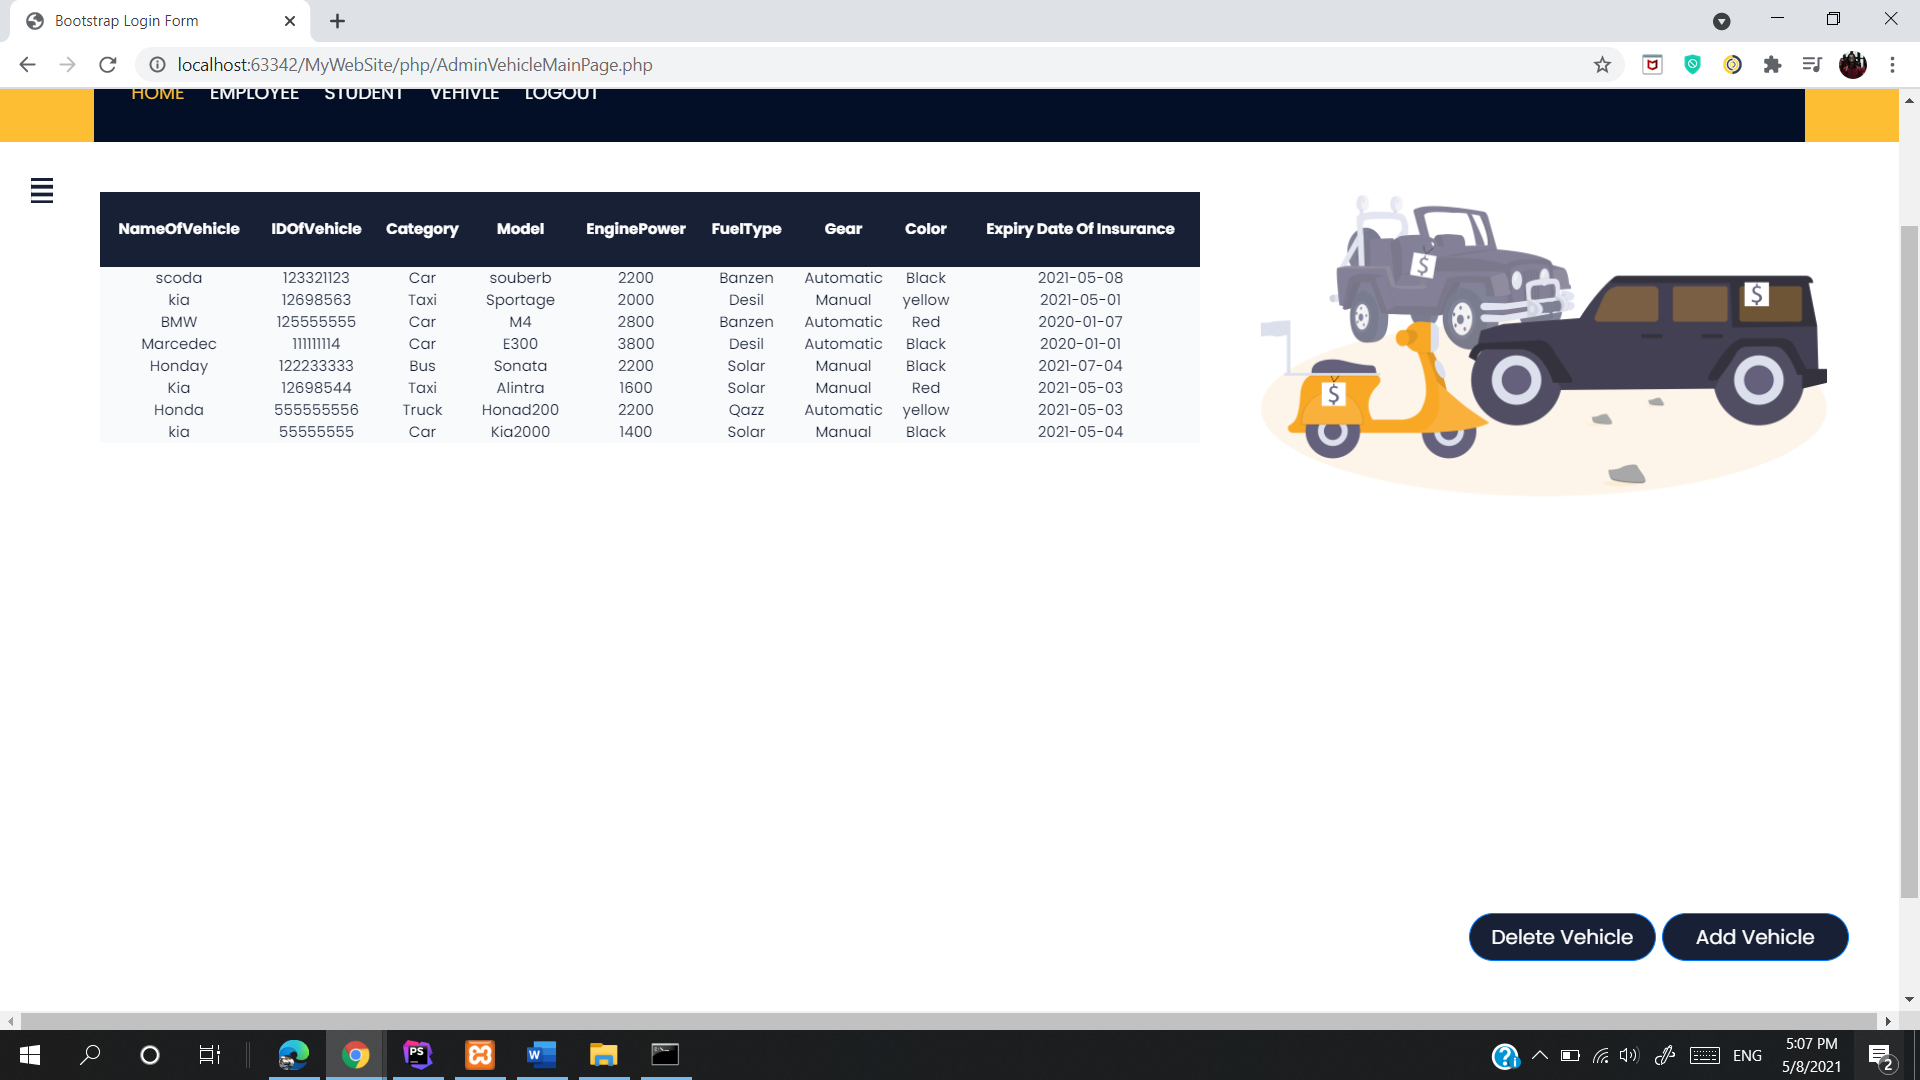Expand hidden icons in the system tray
Image resolution: width=1920 pixels, height=1080 pixels.
coord(1540,1055)
